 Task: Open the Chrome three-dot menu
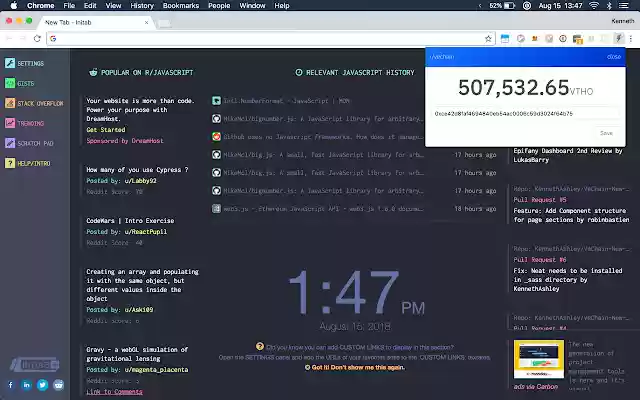631,39
